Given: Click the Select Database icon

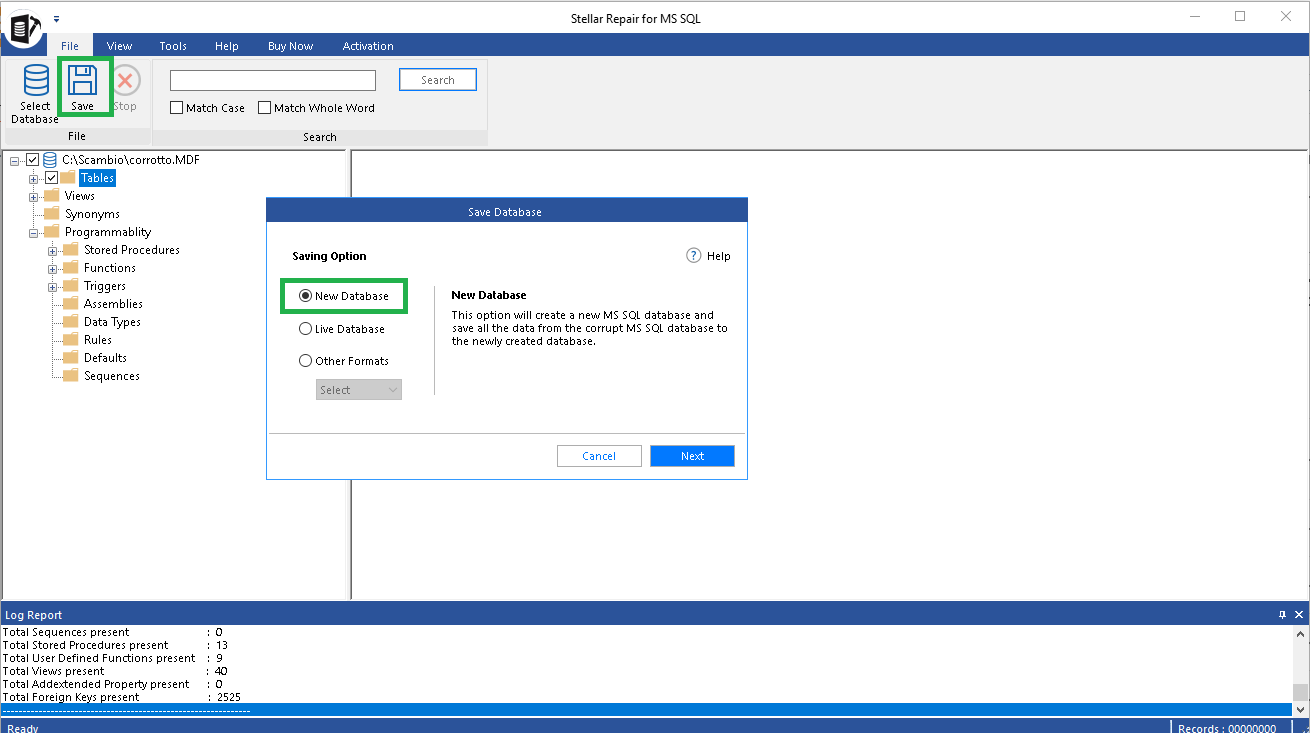Looking at the screenshot, I should click(x=36, y=80).
